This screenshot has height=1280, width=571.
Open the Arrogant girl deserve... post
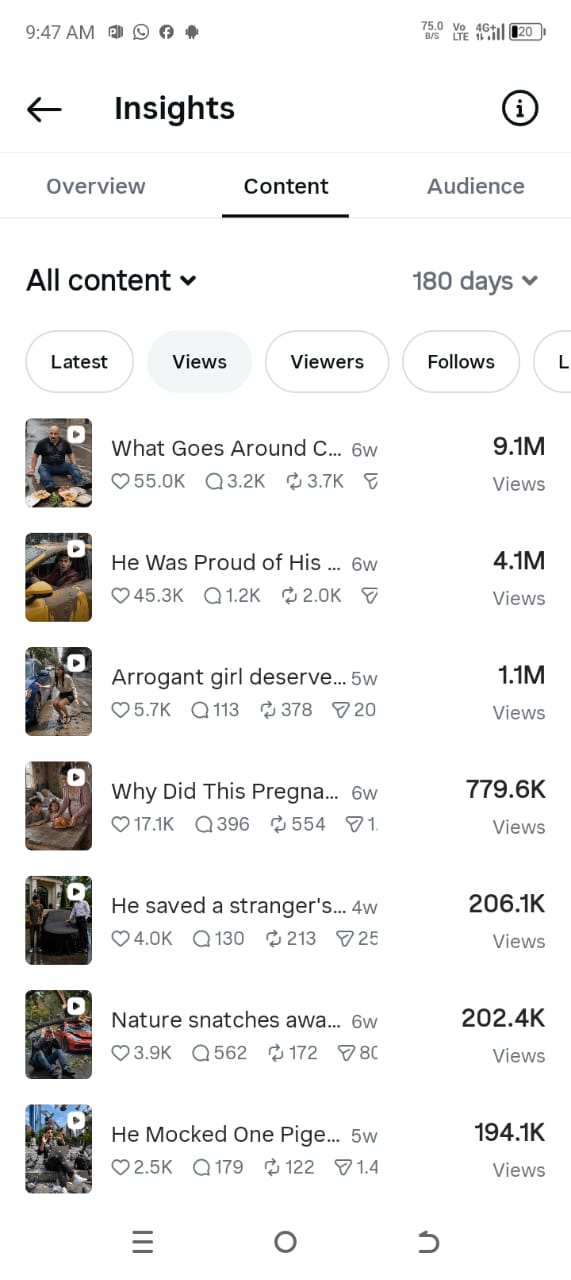coord(285,692)
